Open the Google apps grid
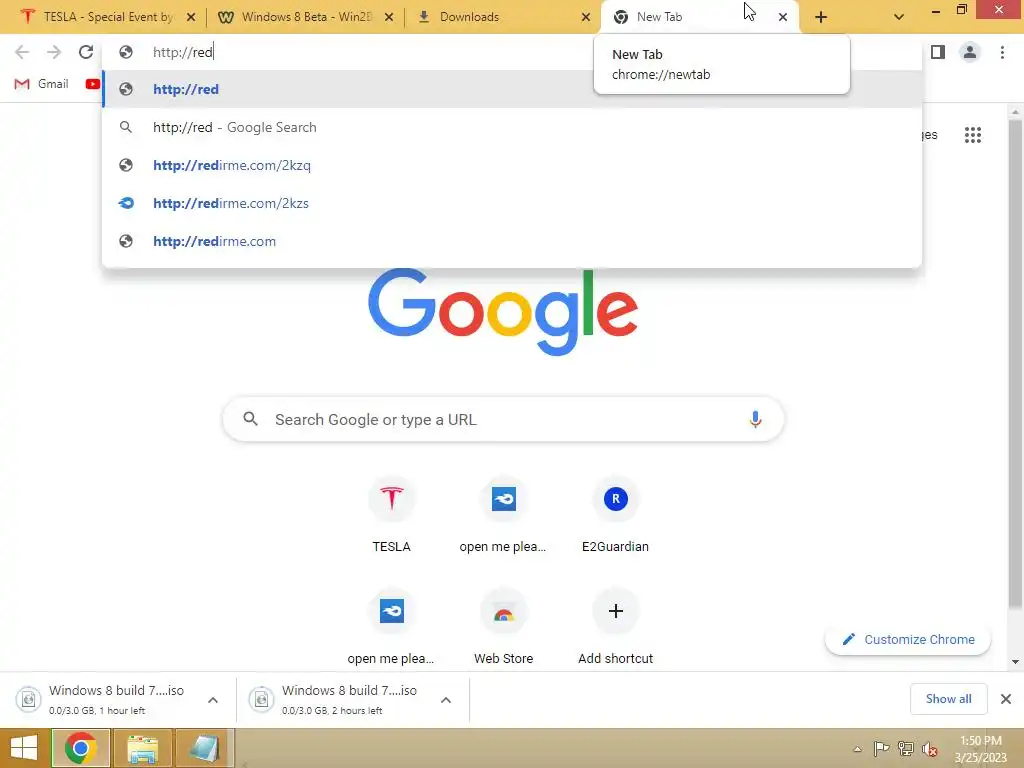The width and height of the screenshot is (1024, 768). pyautogui.click(x=972, y=135)
